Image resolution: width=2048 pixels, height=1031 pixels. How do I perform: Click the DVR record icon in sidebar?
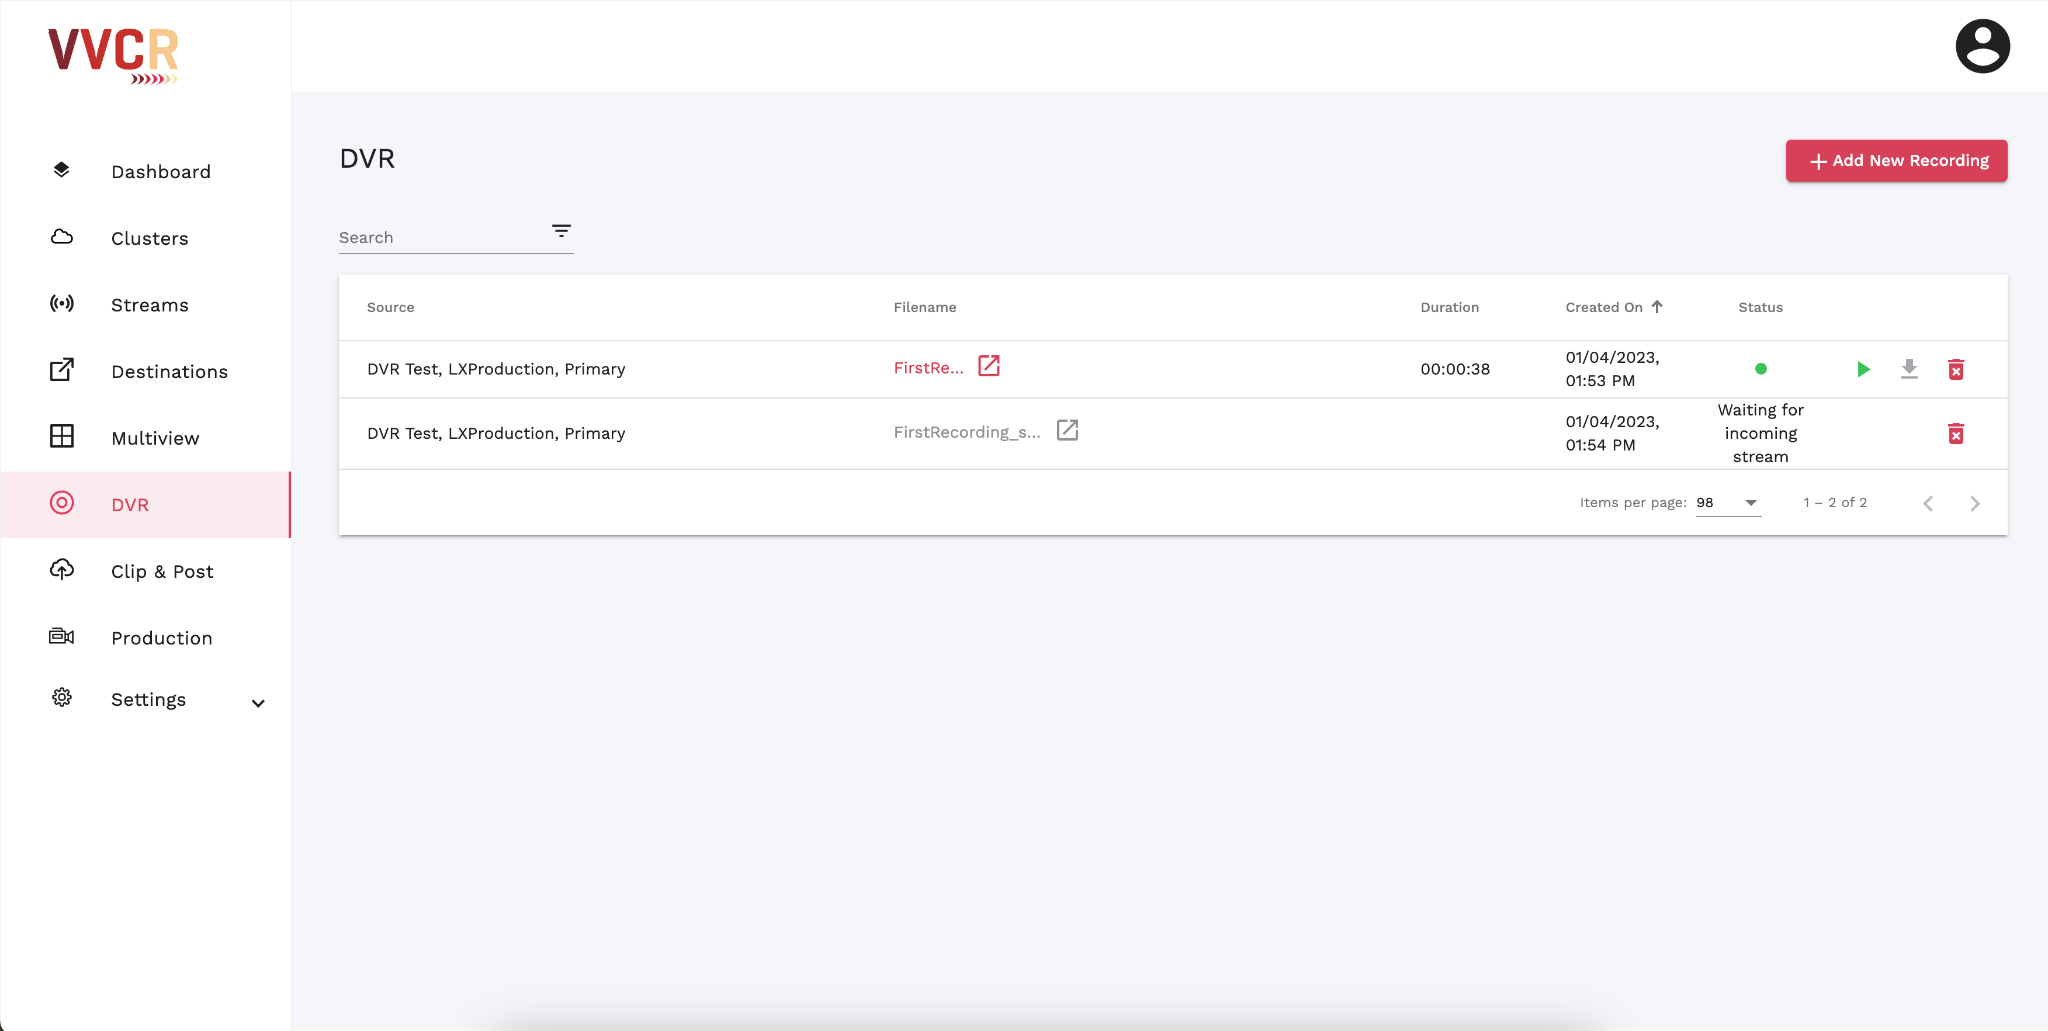[62, 503]
